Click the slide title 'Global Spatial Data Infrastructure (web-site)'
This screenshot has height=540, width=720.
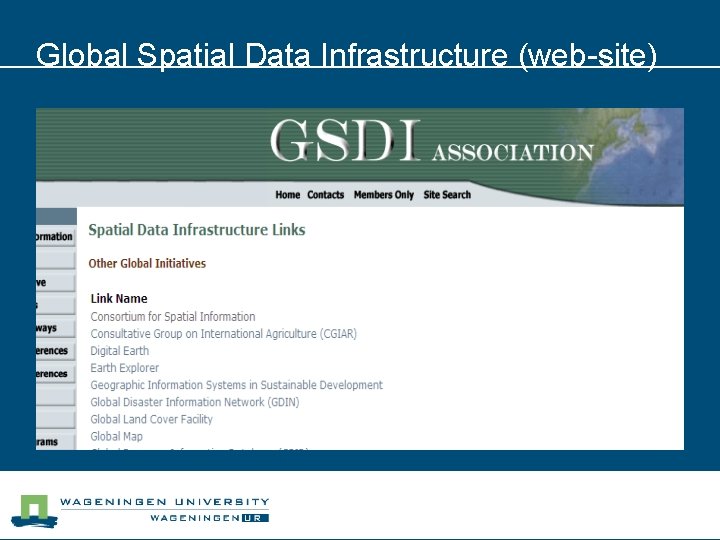[346, 56]
